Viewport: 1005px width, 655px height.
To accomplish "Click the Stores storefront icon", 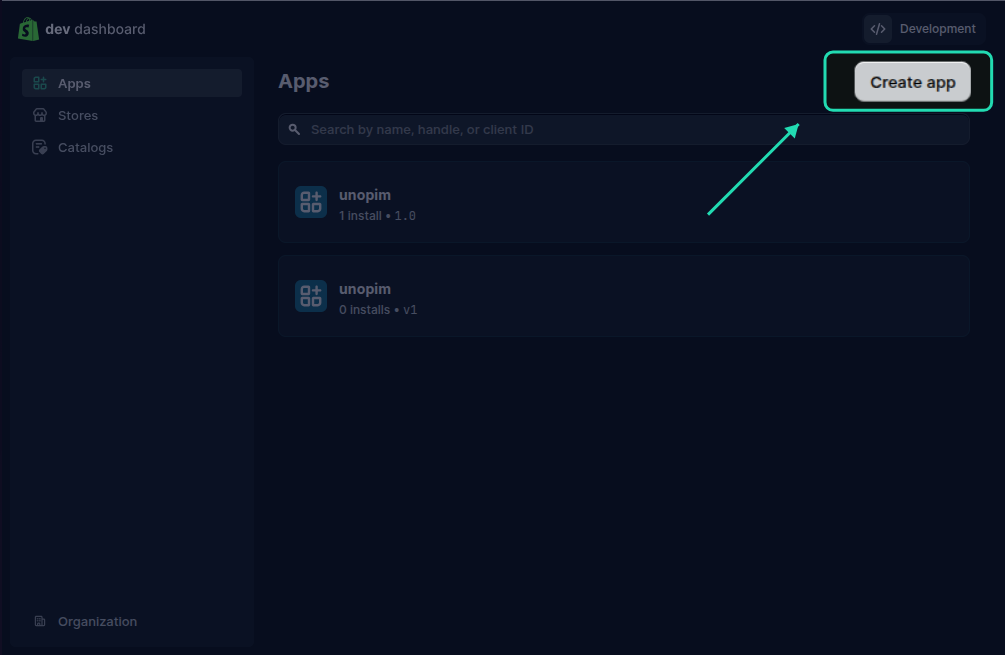I will 40,115.
